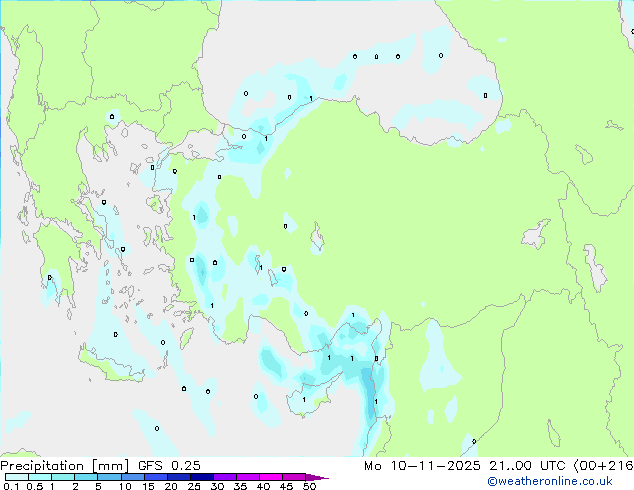Viewport: 634px width, 490px height.
Task: Click the legend value "25"
Action: [194, 486]
